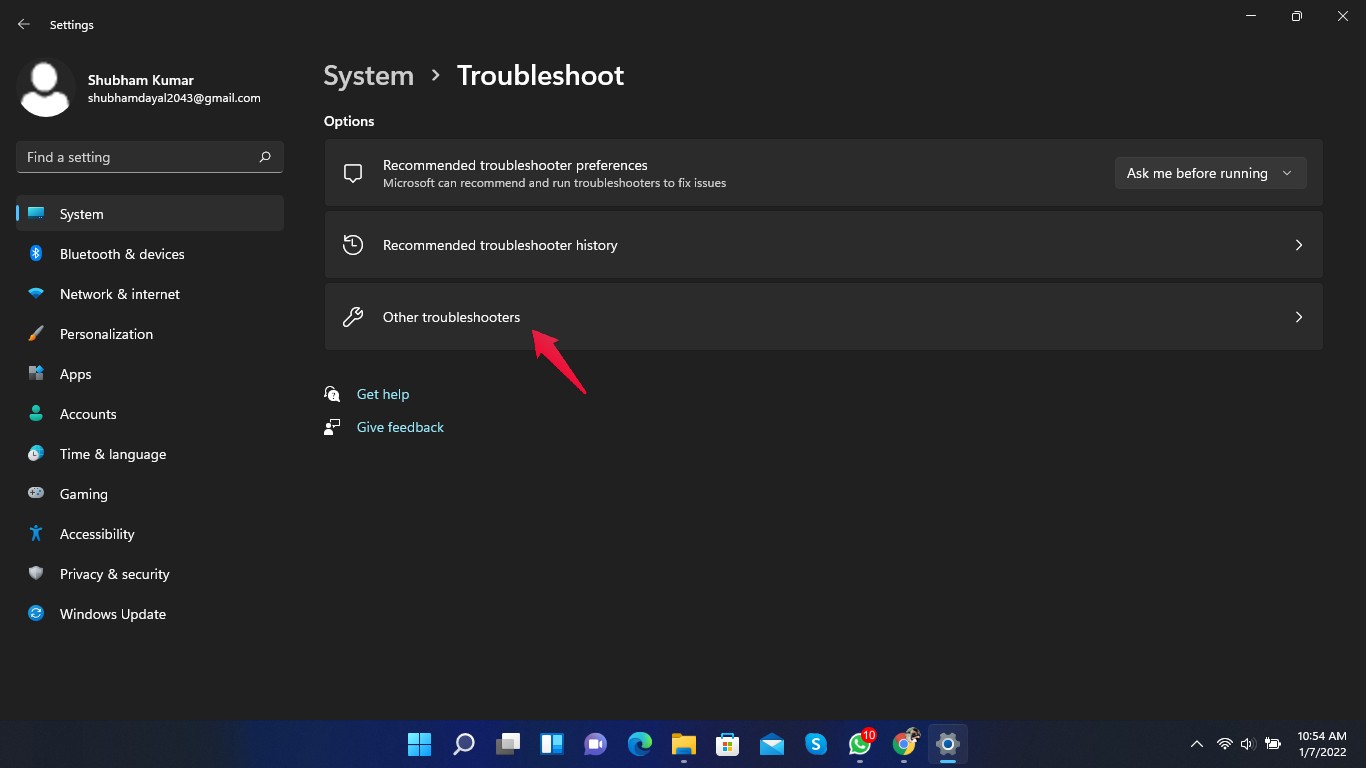Select Network & internet in the sidebar
The image size is (1366, 768).
point(119,294)
